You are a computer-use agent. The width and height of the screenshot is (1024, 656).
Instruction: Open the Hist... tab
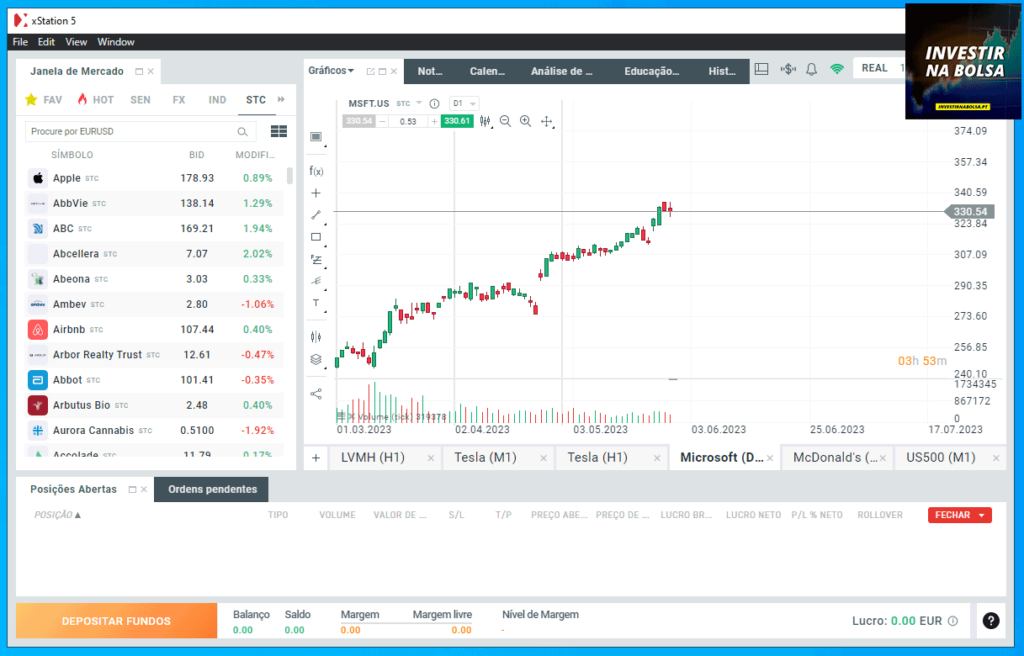[x=722, y=71]
